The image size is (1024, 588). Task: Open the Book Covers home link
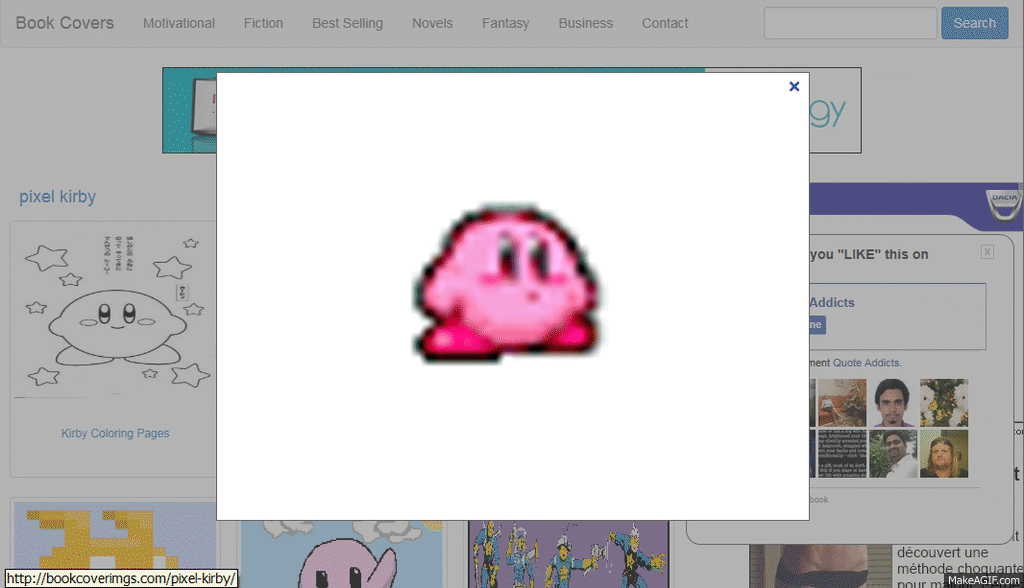click(65, 23)
